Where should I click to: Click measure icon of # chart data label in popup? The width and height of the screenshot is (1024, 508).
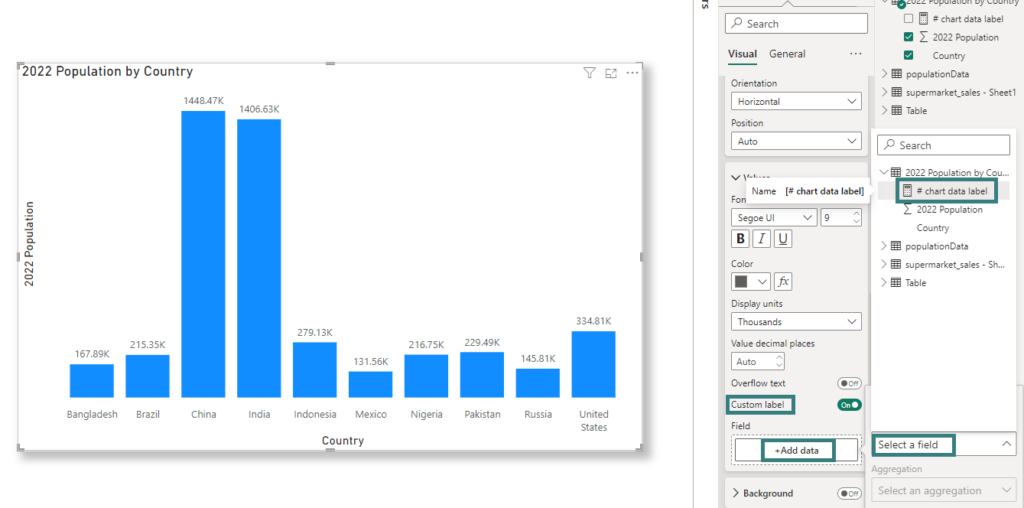[907, 191]
